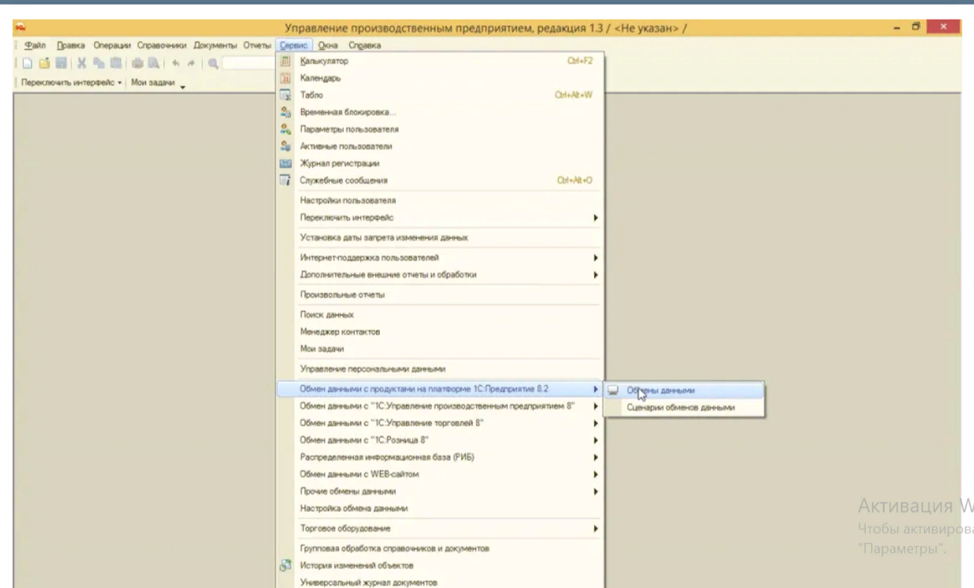The width and height of the screenshot is (974, 588).
Task: Expand Распределенная информационная база (РИБ) submenu
Action: (x=595, y=458)
